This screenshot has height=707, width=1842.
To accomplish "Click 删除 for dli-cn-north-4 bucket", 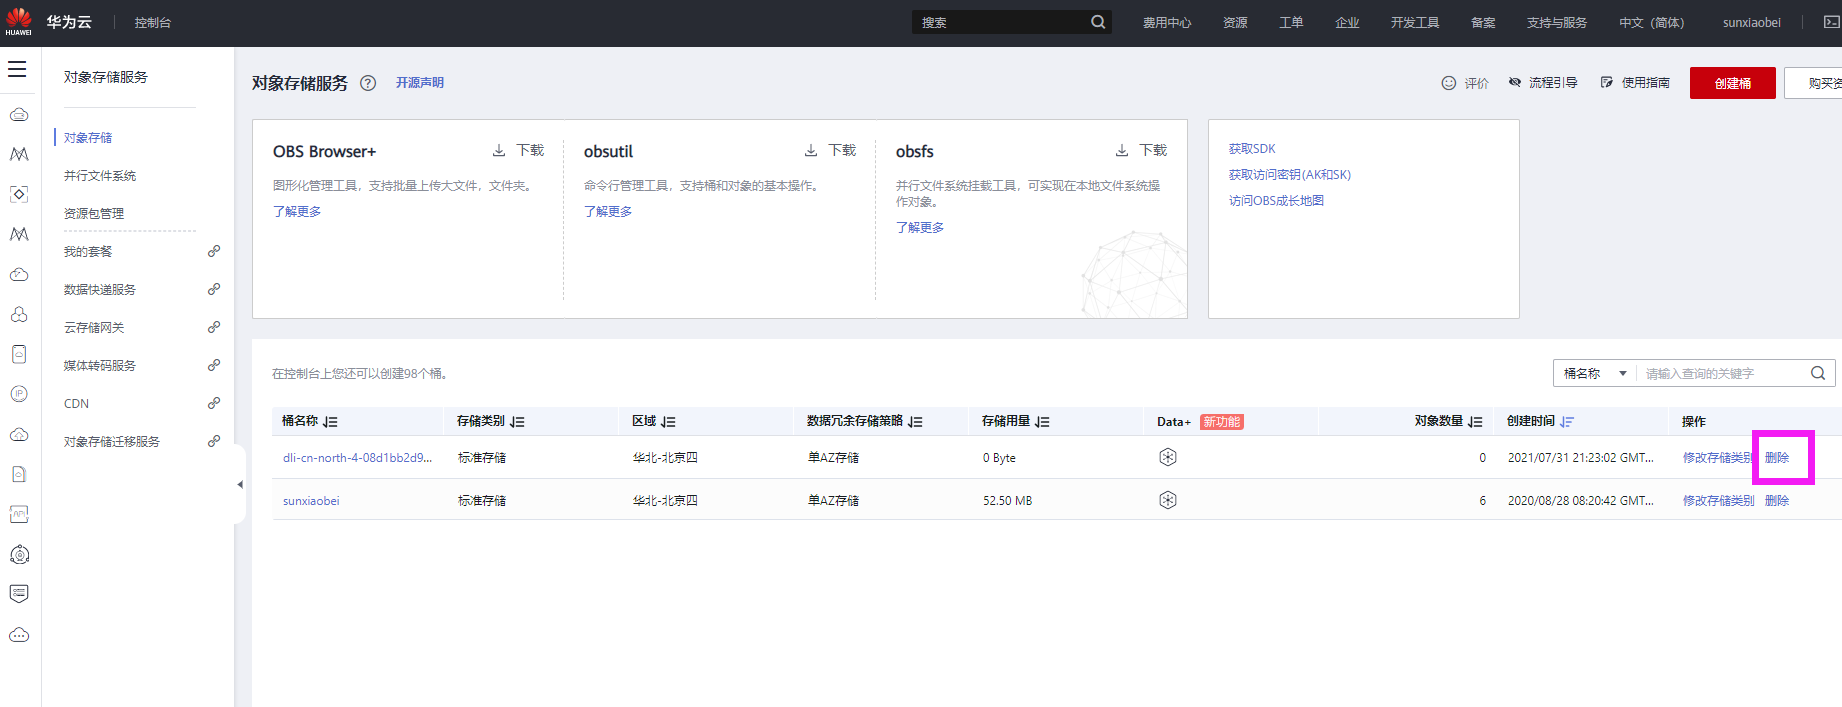I will (1777, 457).
